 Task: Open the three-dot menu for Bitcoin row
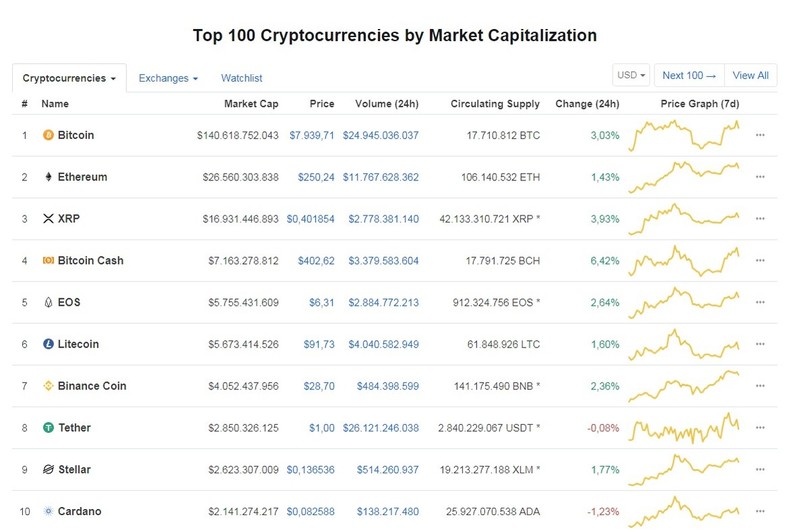(760, 135)
